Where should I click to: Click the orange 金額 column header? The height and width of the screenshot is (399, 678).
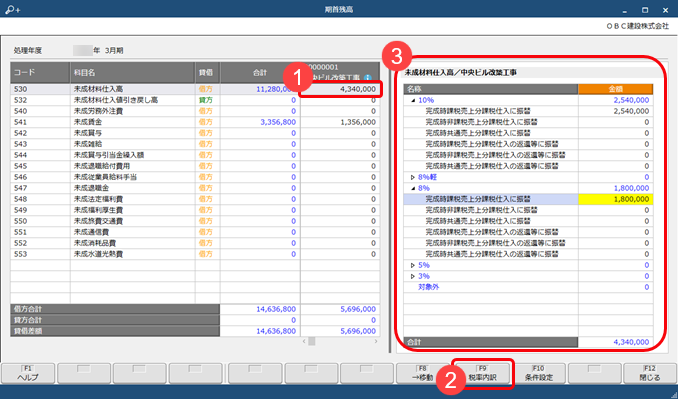(x=615, y=89)
